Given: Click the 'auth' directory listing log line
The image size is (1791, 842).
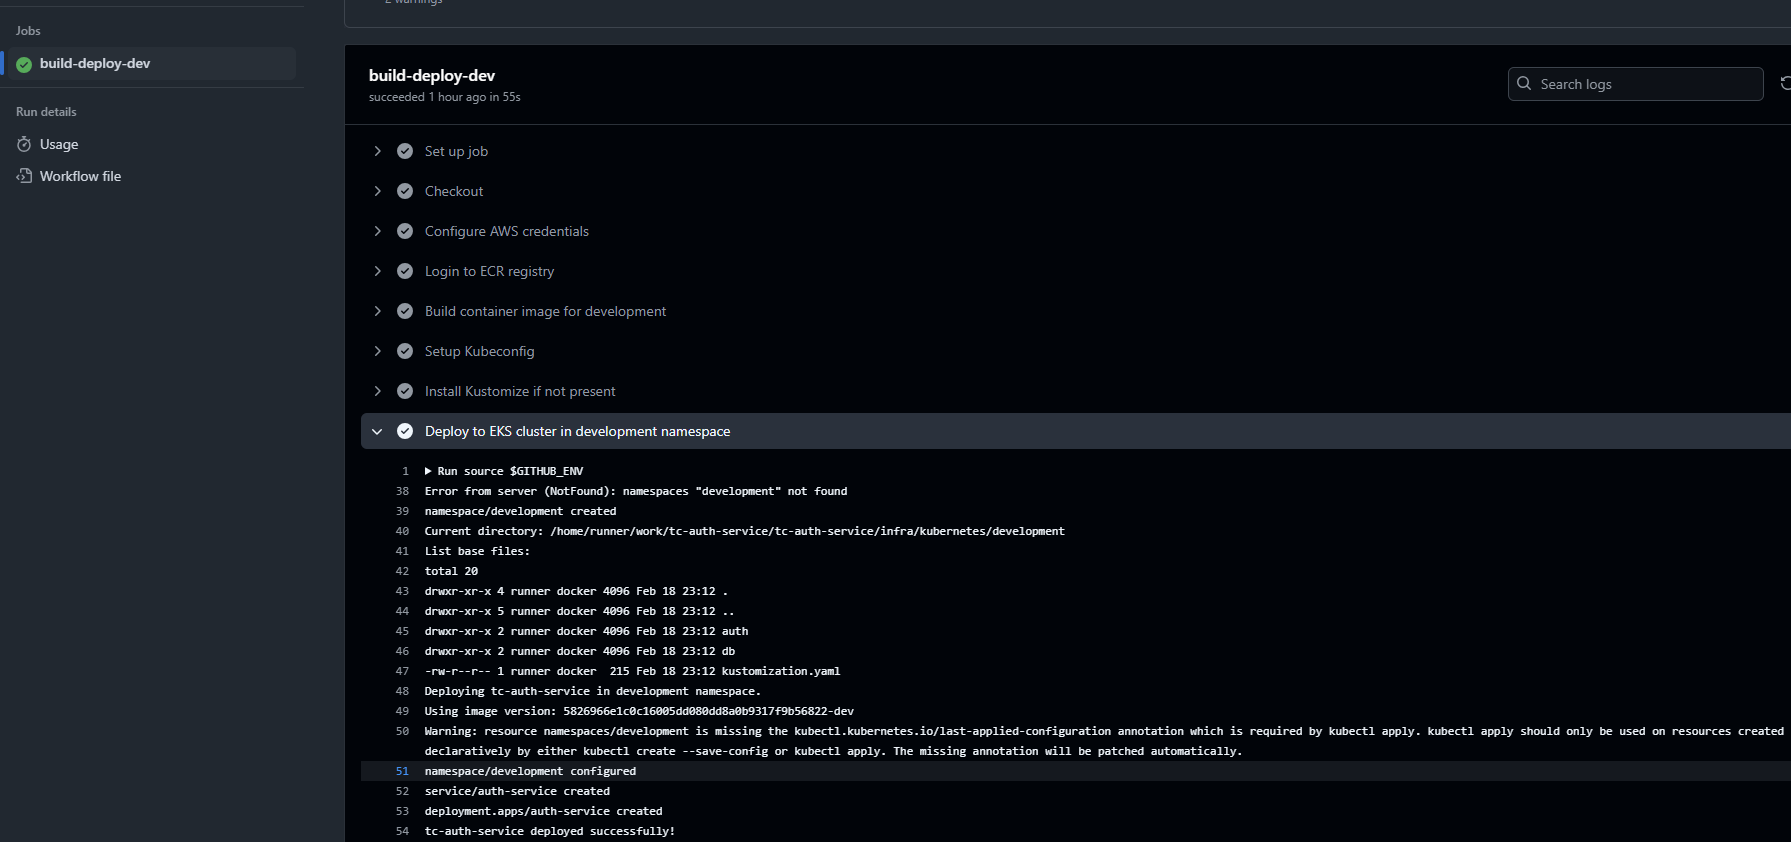Looking at the screenshot, I should click(x=586, y=631).
